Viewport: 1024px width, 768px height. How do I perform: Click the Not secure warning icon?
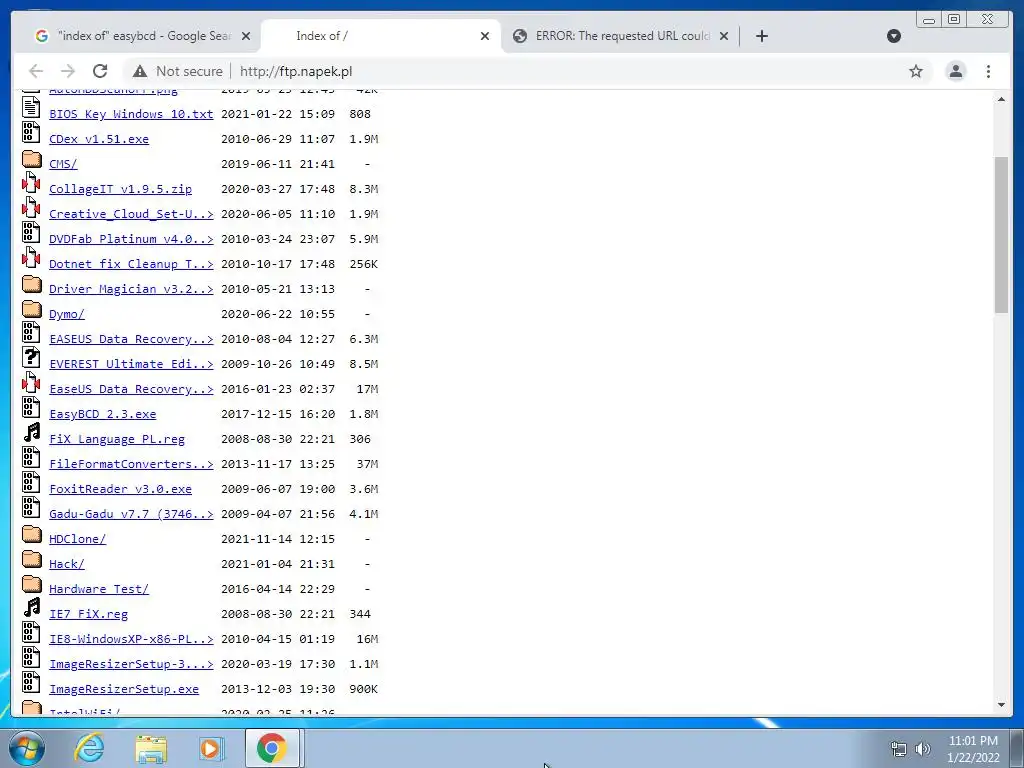pyautogui.click(x=140, y=71)
